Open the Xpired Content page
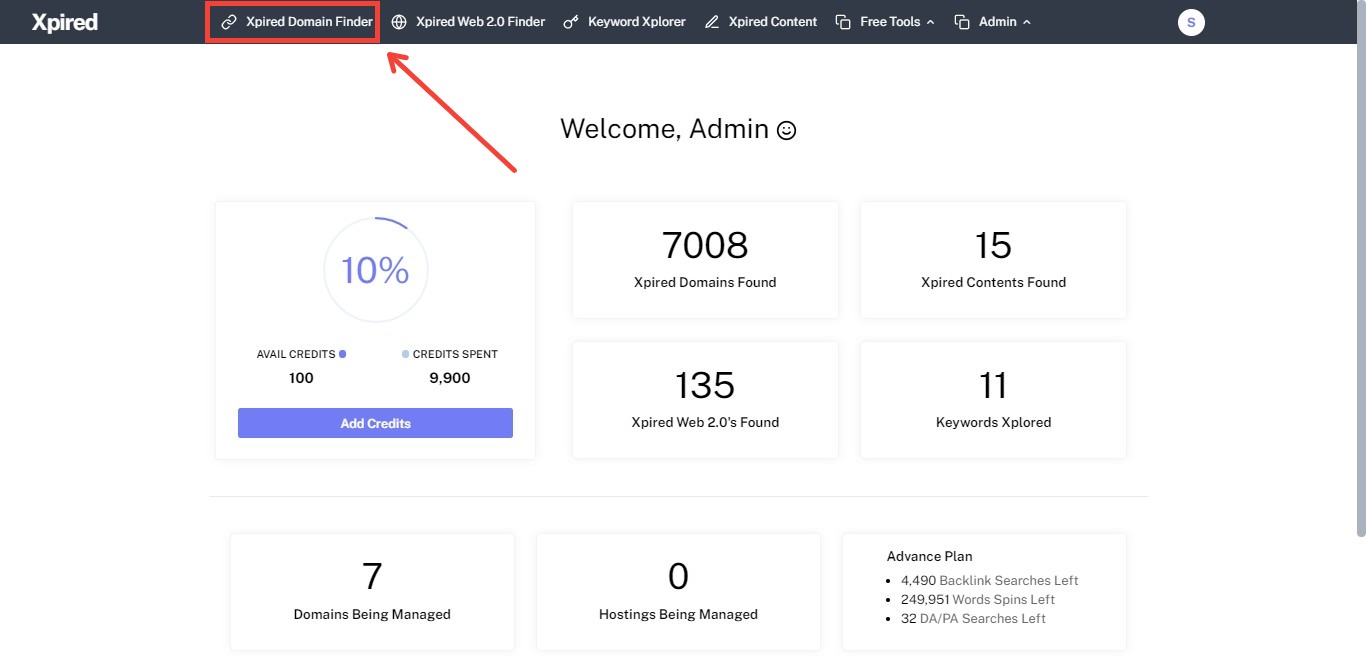Screen dimensions: 1366x656 [772, 22]
